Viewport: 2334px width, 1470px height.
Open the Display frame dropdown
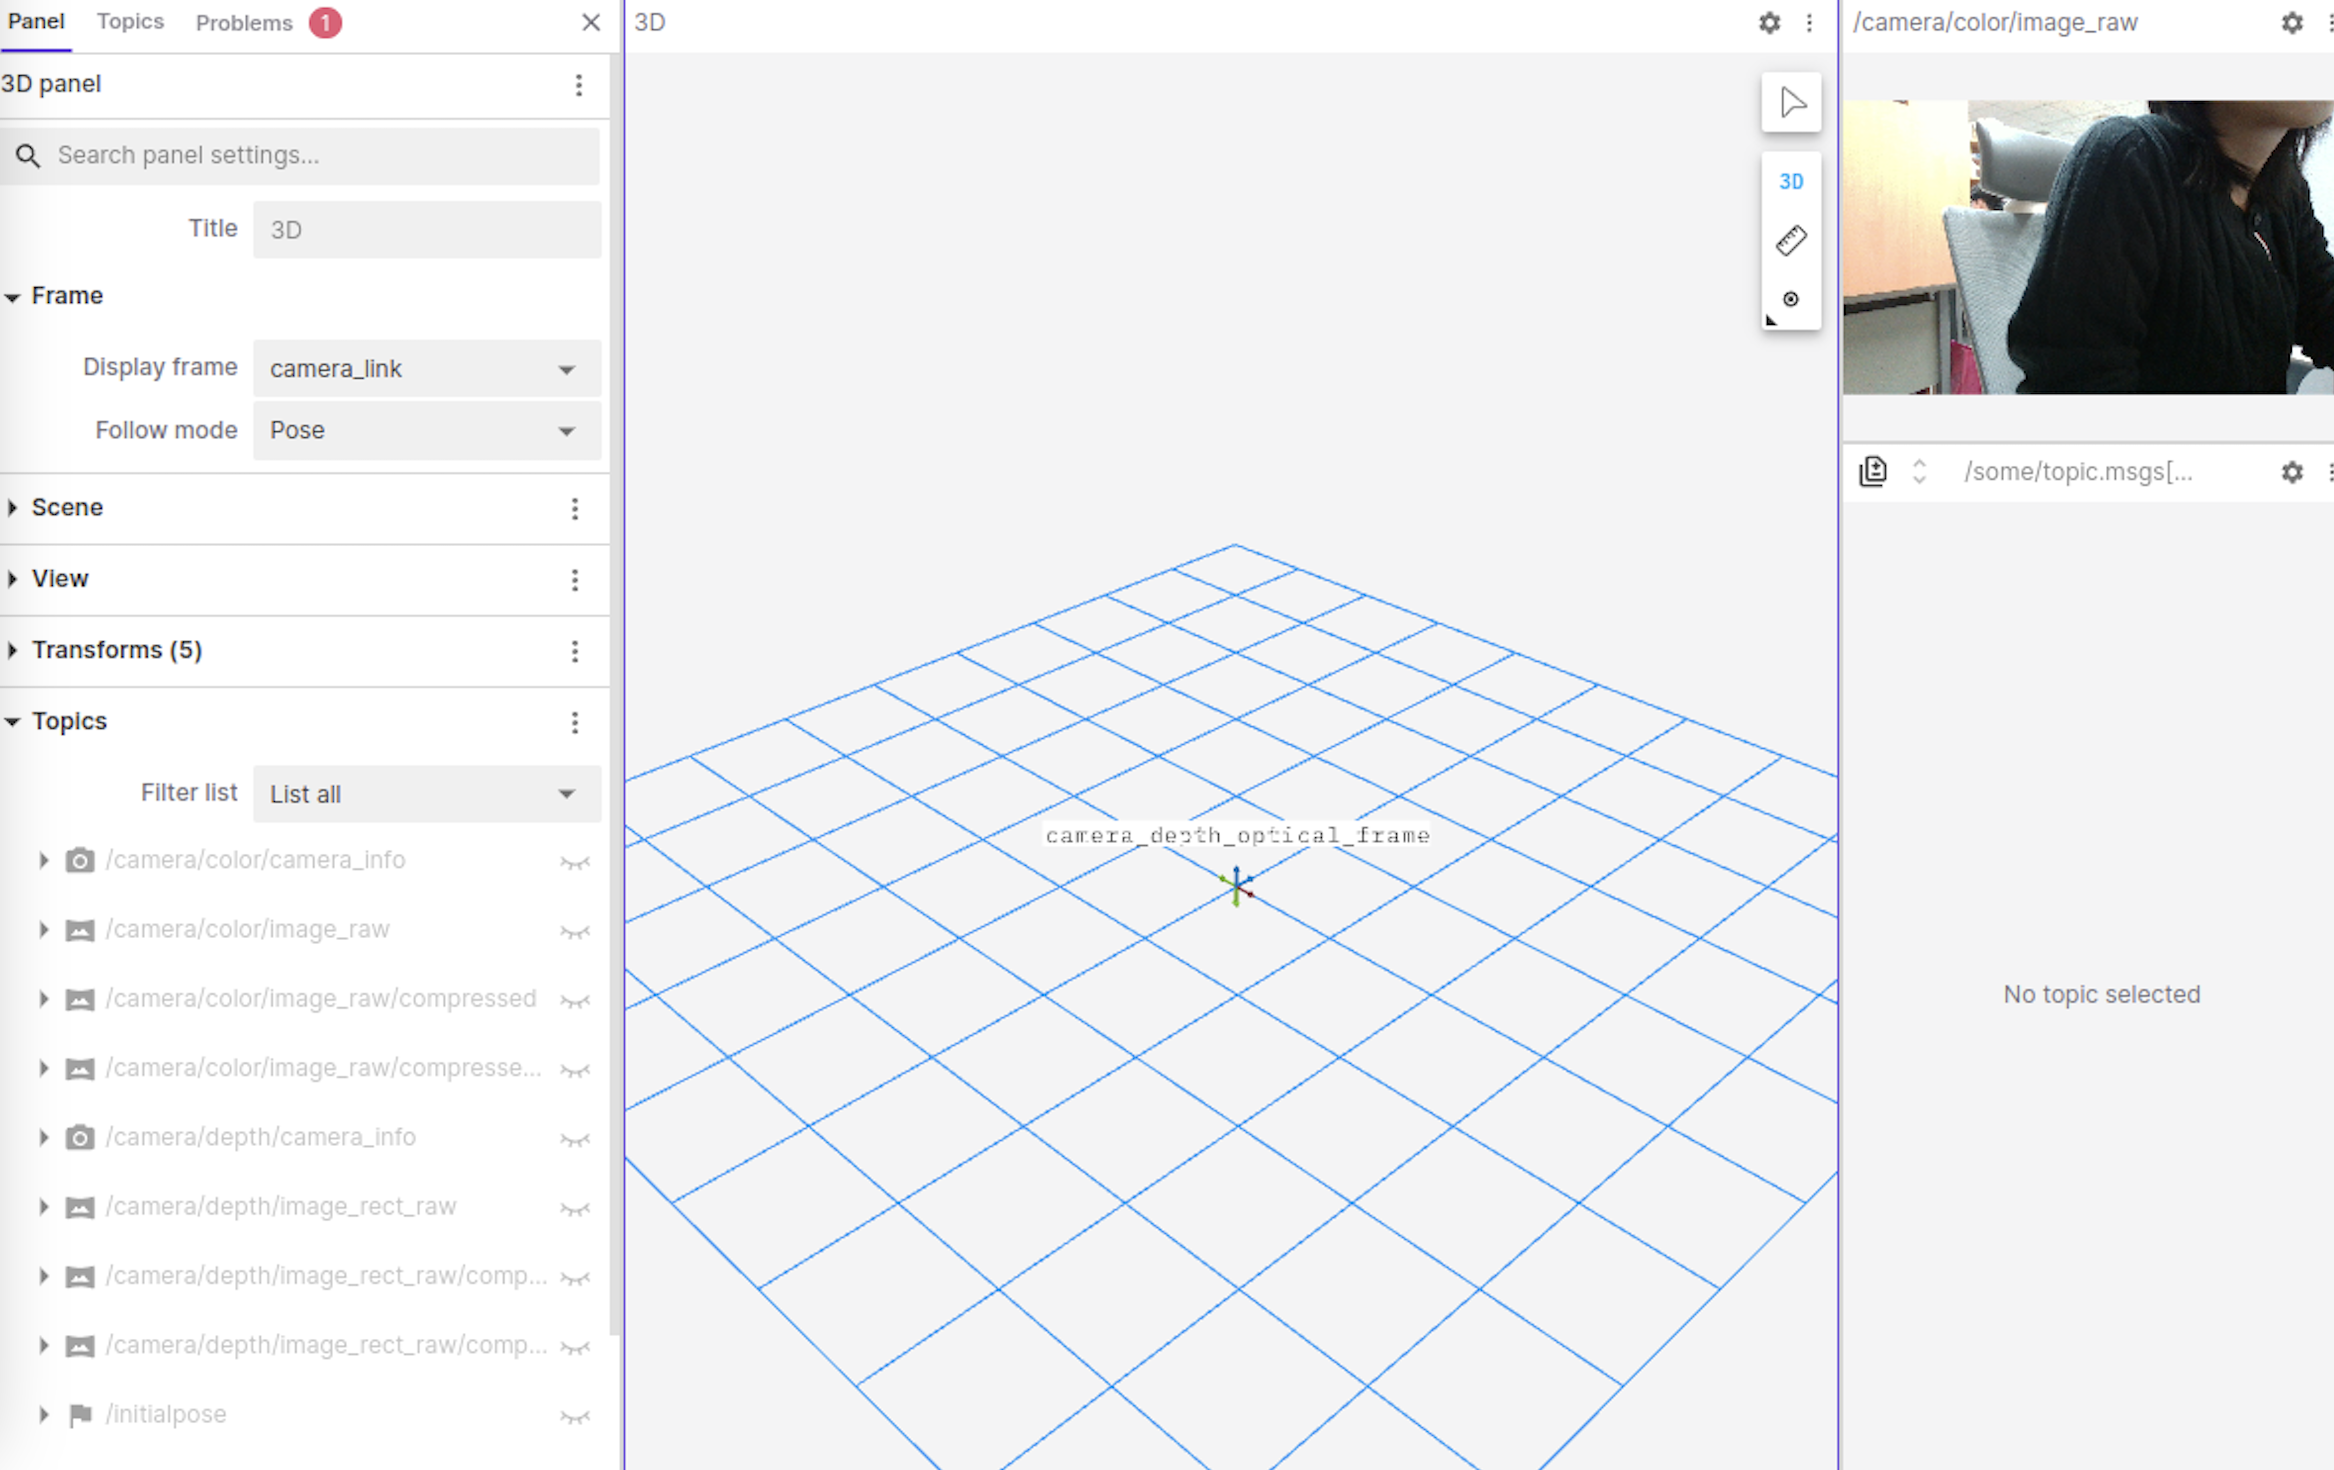point(427,369)
